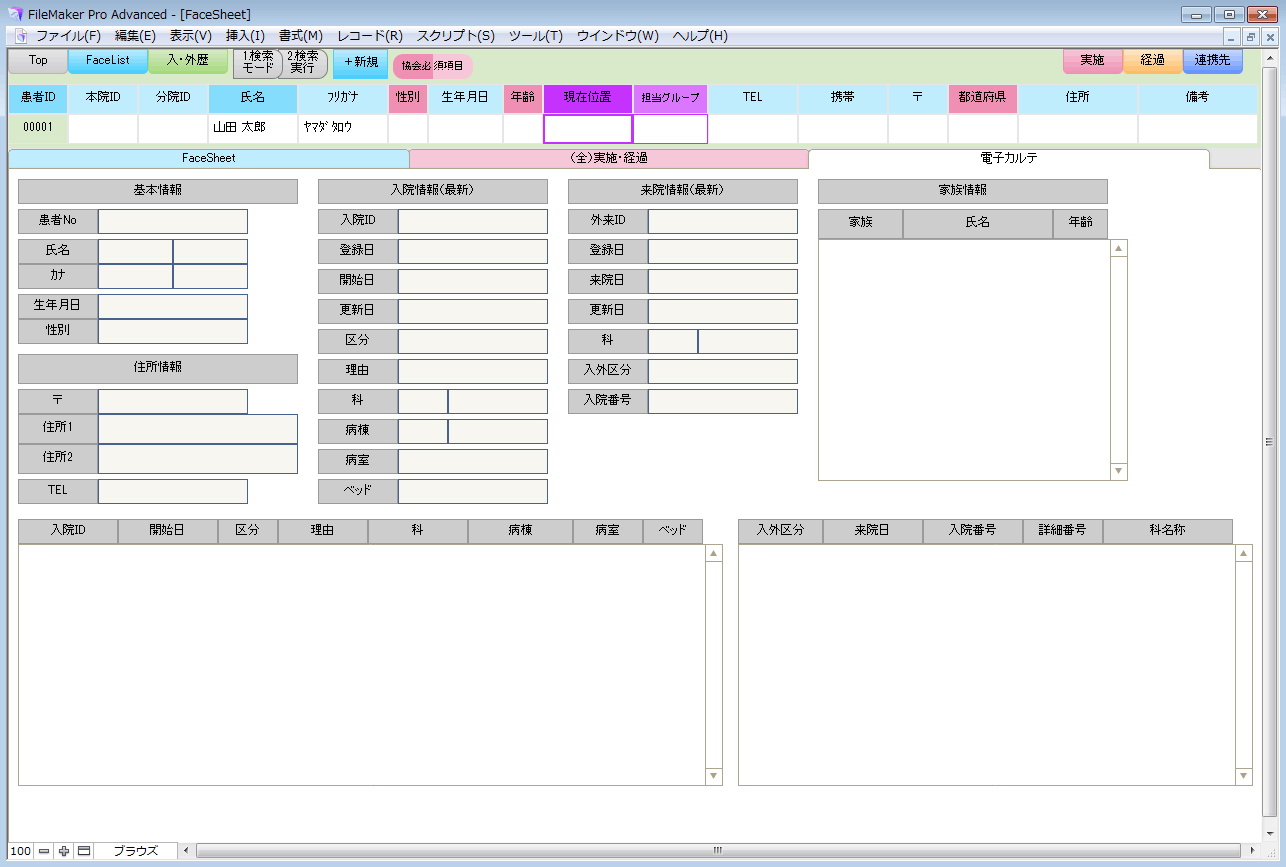This screenshot has height=867, width=1286.
Task: Click the 実施 button
Action: coord(1093,61)
